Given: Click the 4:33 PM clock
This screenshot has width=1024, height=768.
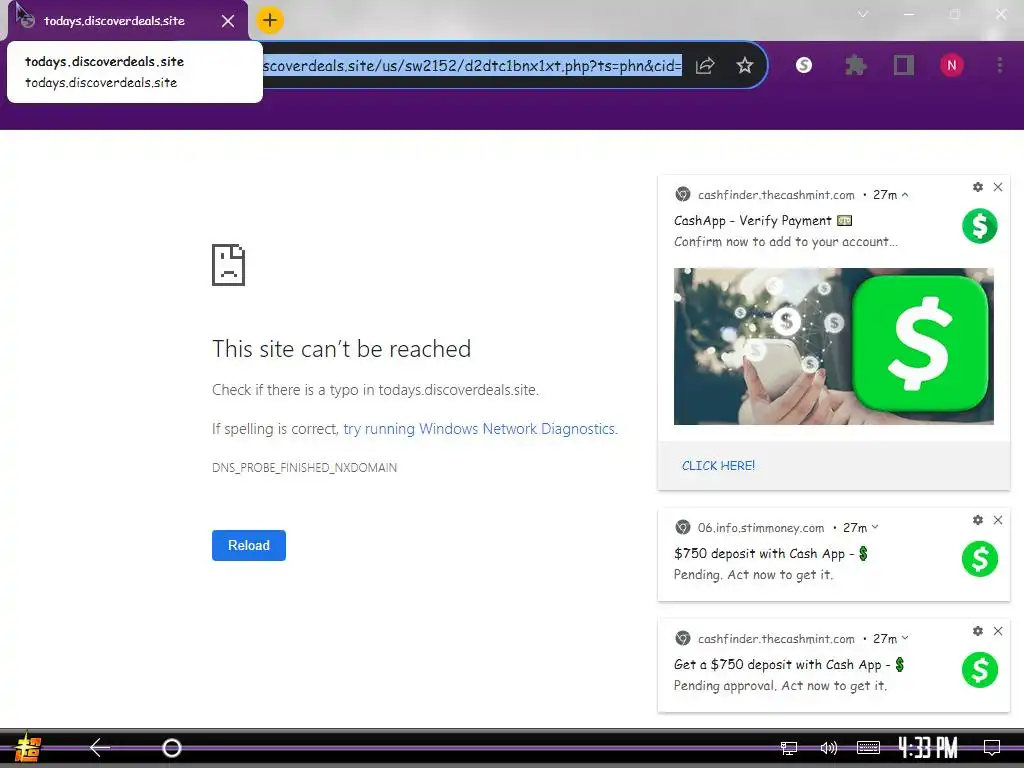Looking at the screenshot, I should [x=928, y=748].
